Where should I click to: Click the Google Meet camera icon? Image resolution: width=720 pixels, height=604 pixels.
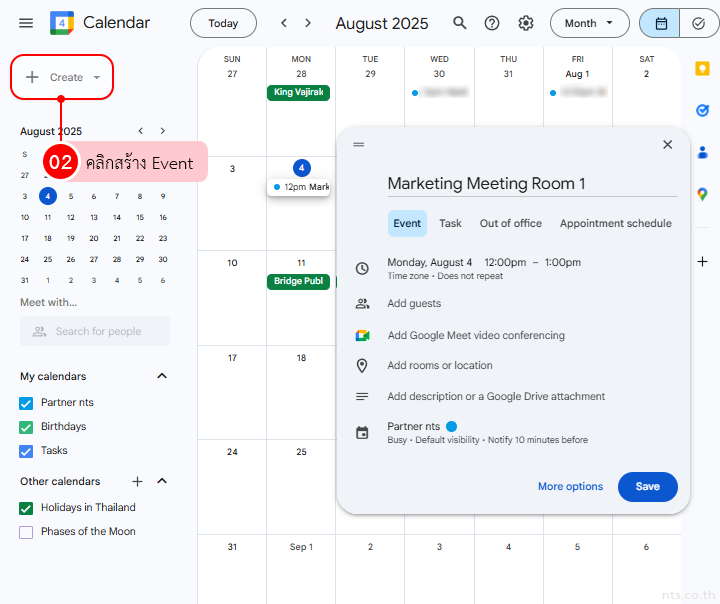362,336
